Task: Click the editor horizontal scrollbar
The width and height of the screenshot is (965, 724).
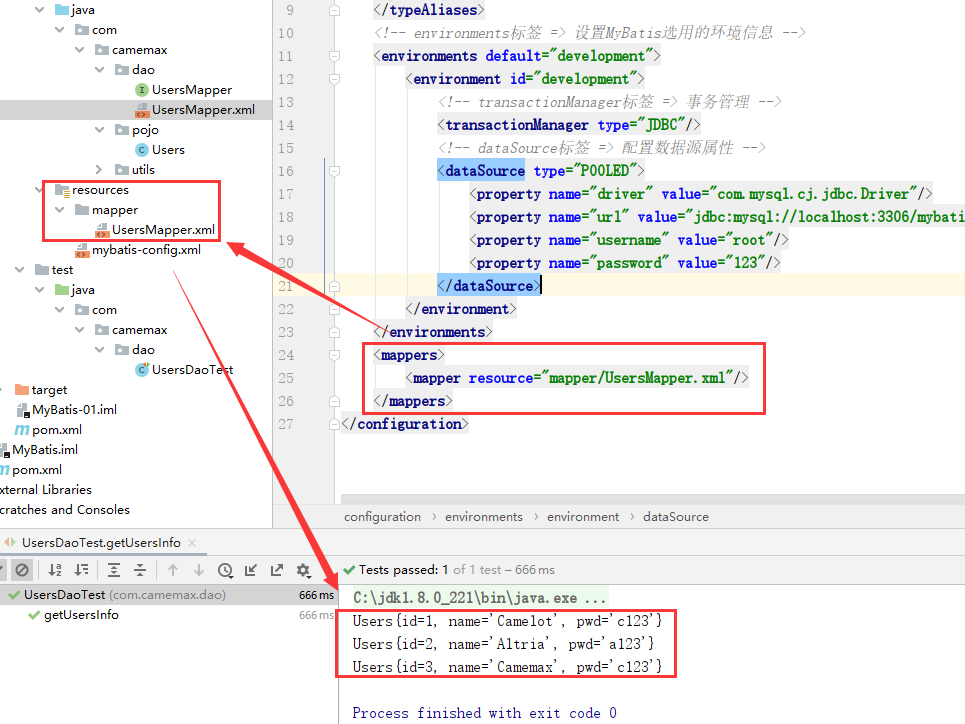Action: pos(652,499)
